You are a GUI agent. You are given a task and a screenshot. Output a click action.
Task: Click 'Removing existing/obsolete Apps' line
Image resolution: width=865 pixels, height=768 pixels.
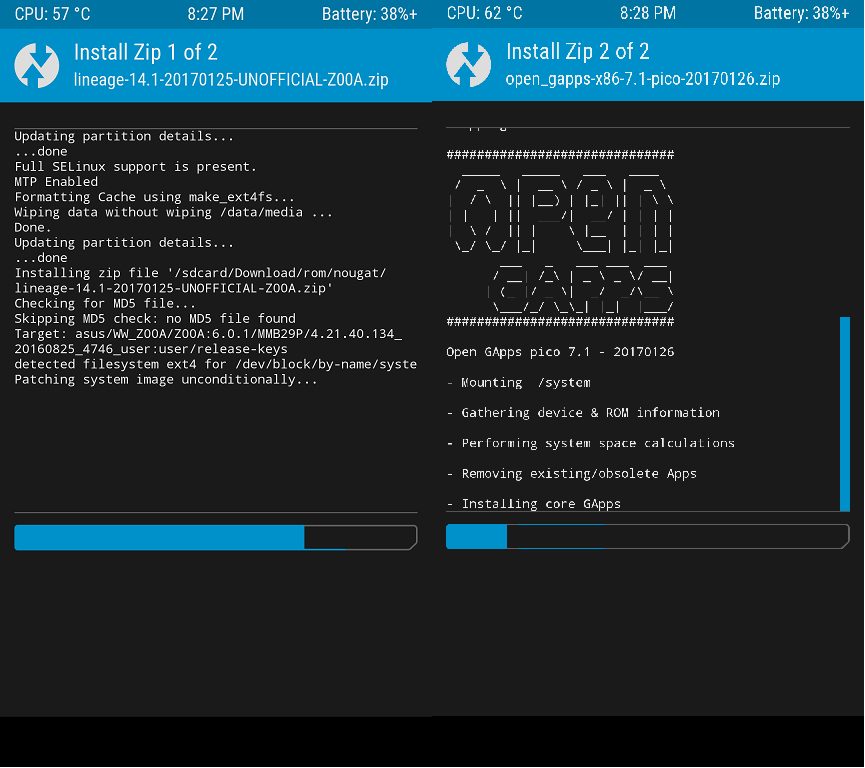click(572, 474)
